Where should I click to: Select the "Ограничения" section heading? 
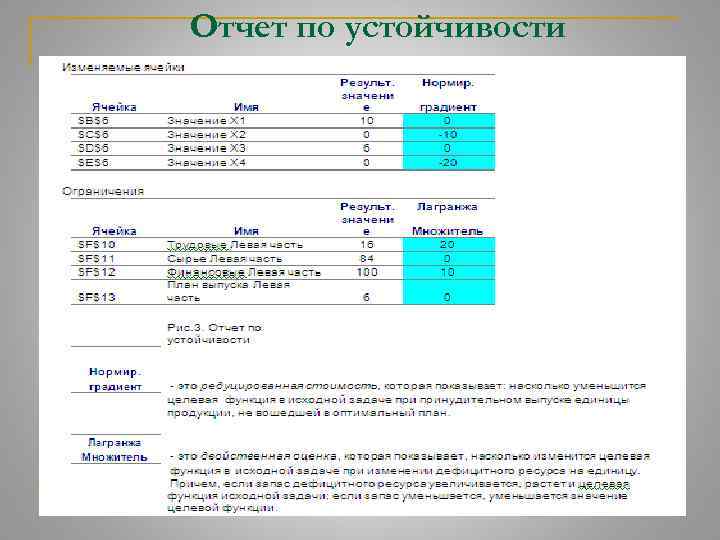coord(103,191)
